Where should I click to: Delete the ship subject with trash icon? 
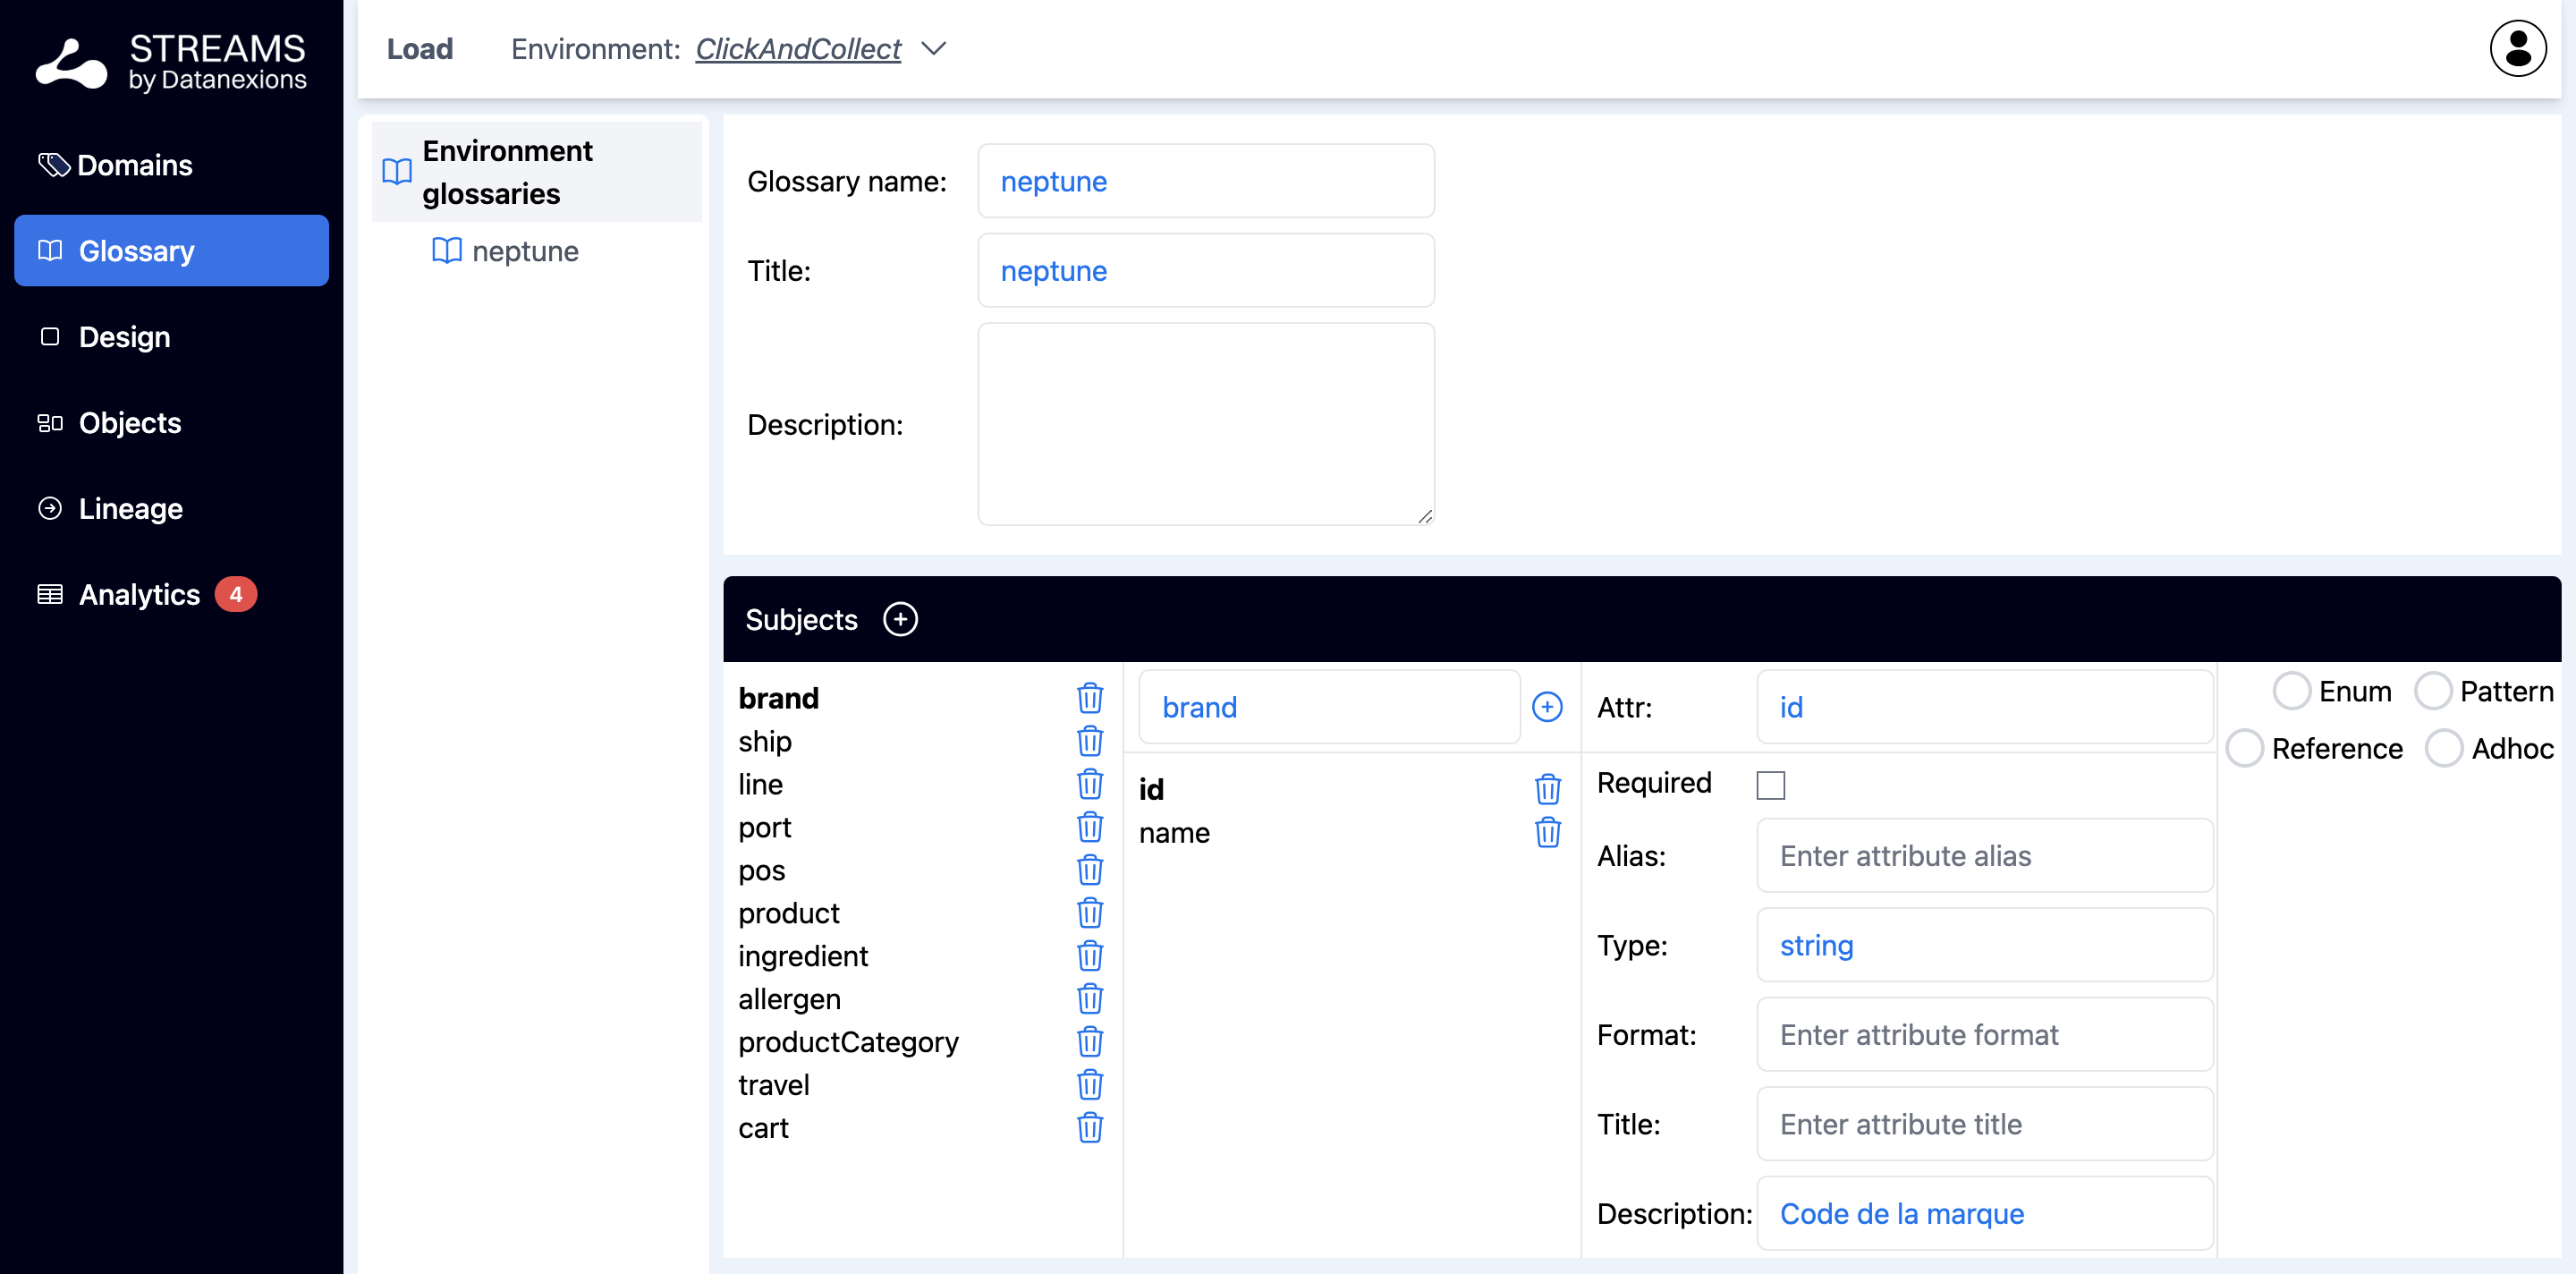tap(1089, 741)
